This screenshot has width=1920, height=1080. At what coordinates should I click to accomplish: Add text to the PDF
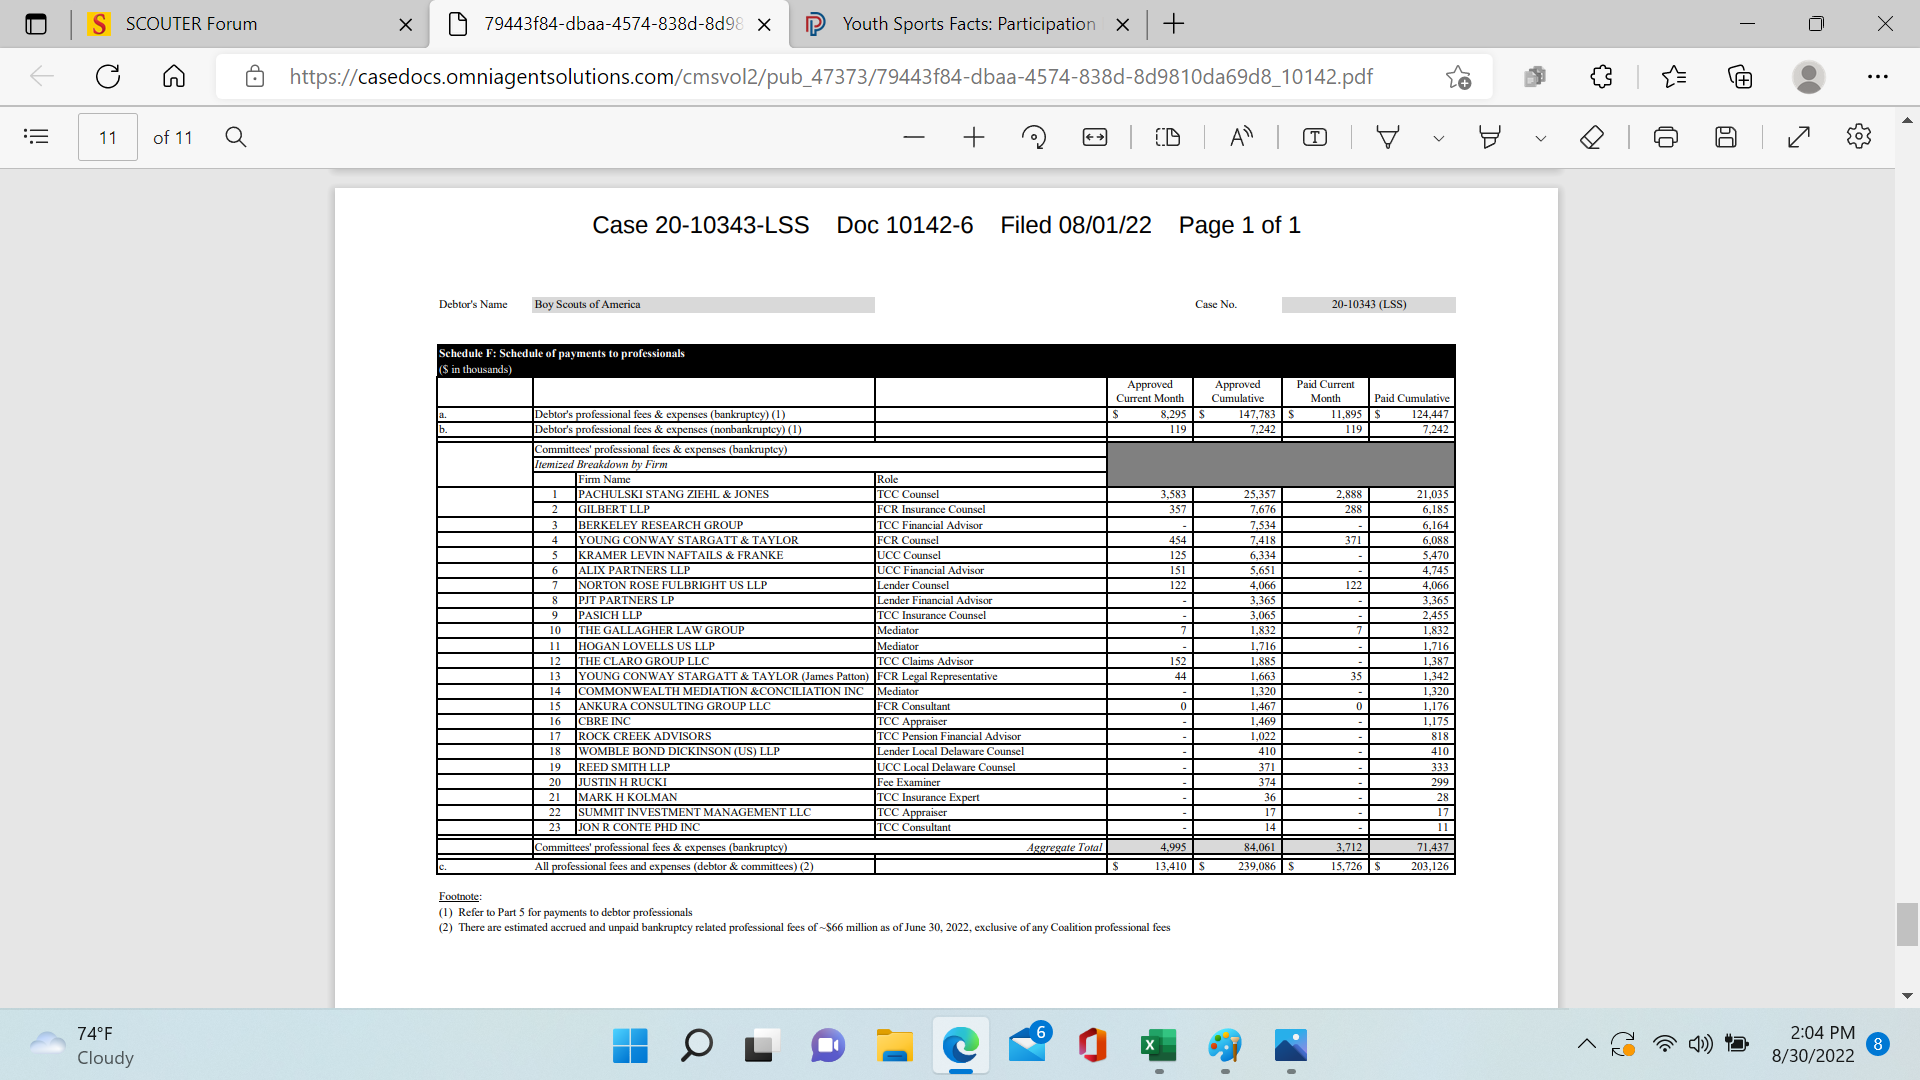click(1315, 137)
